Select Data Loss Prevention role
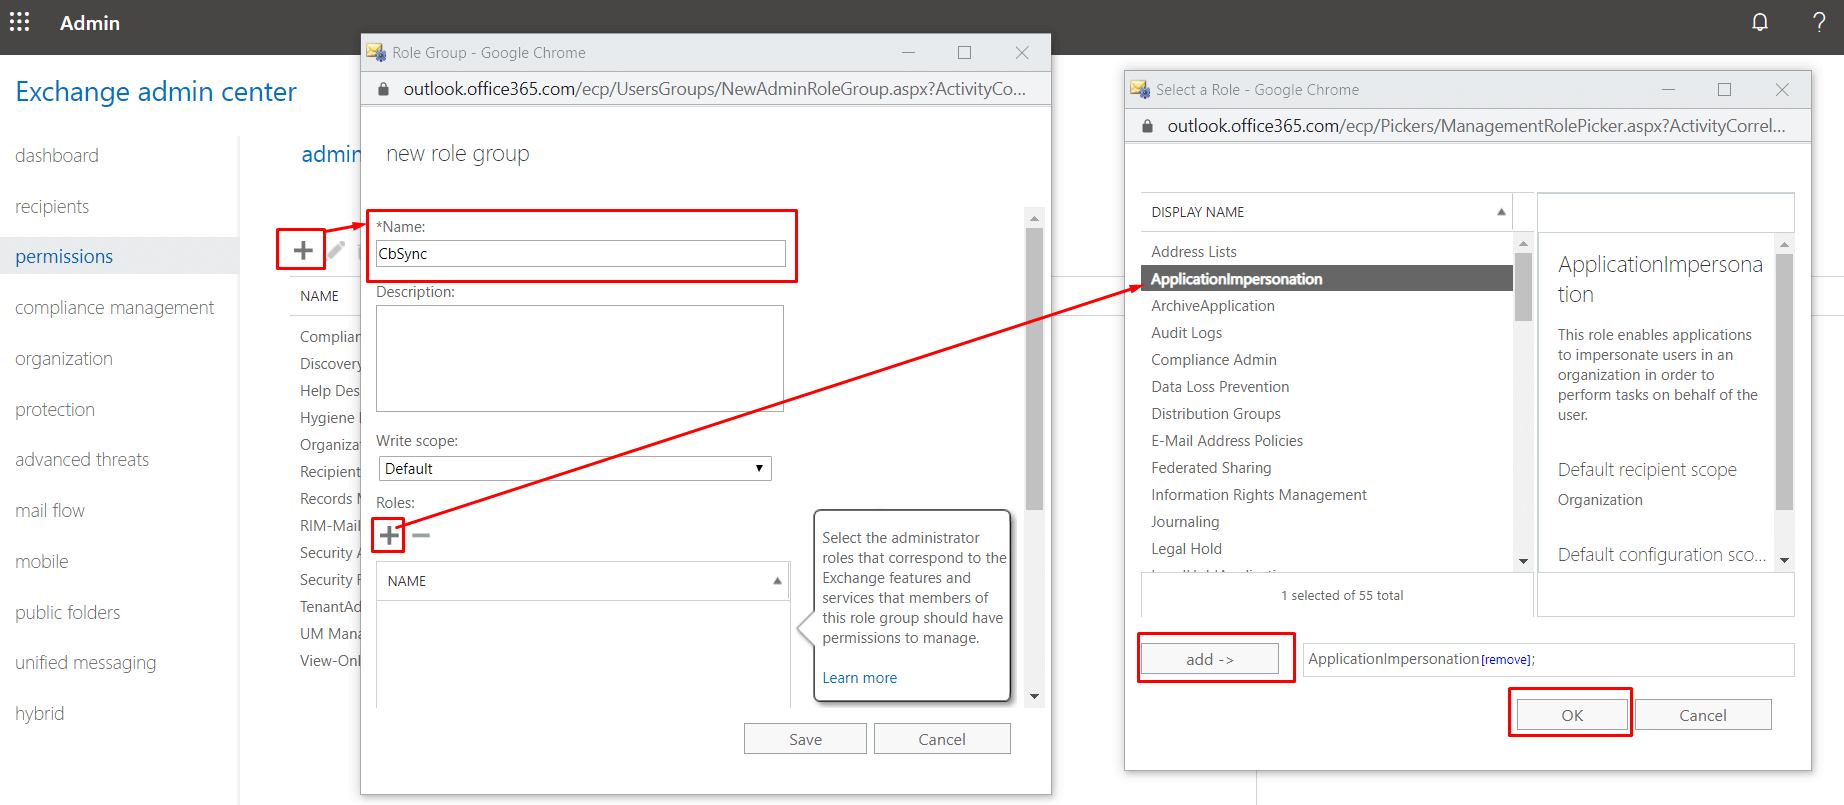The height and width of the screenshot is (805, 1844). click(1220, 387)
